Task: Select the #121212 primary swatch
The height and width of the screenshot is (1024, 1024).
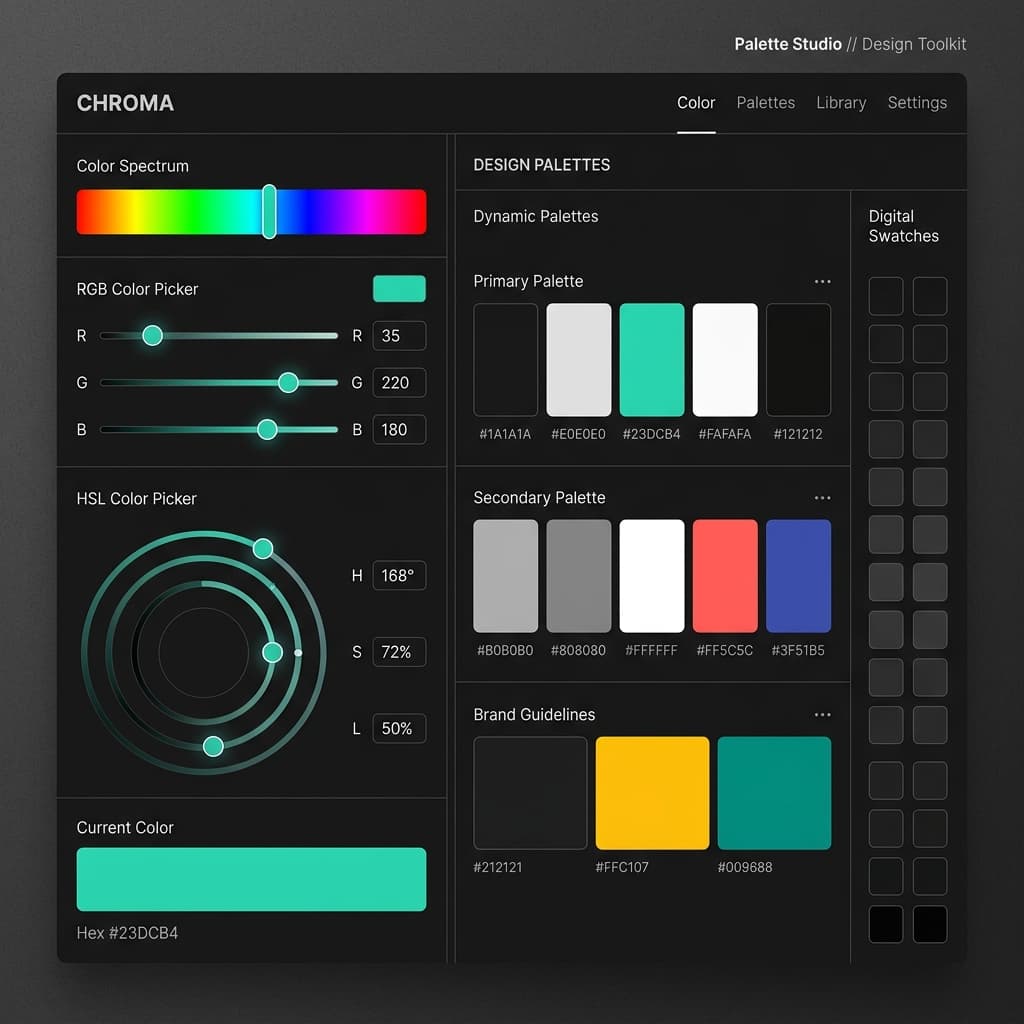Action: (x=798, y=360)
